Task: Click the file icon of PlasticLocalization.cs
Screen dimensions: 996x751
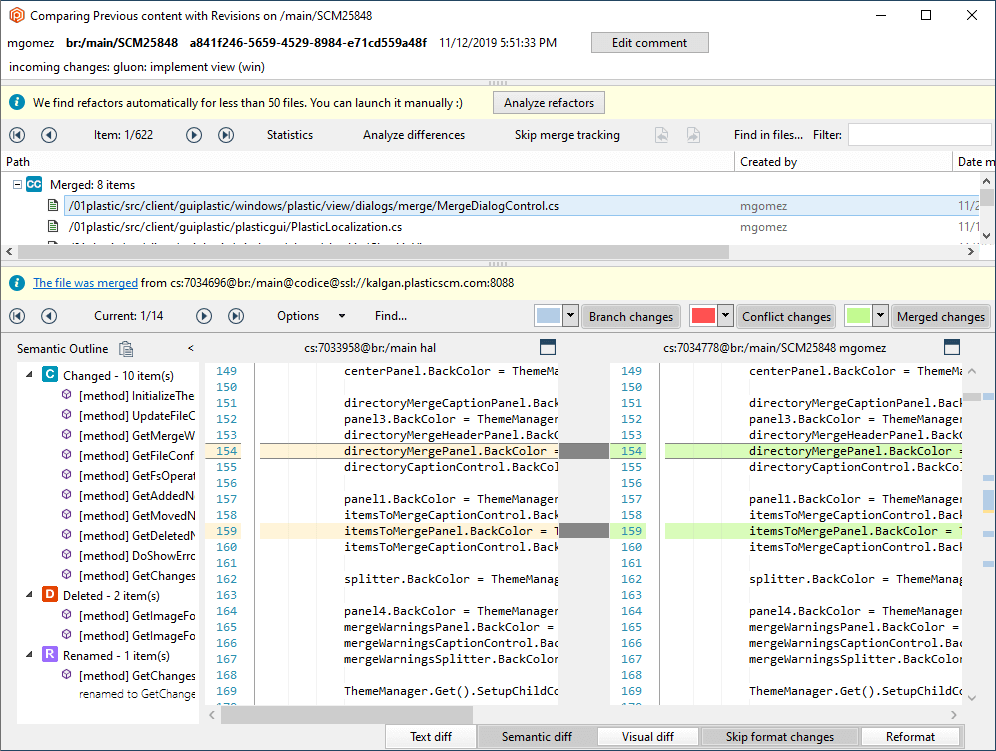Action: click(x=53, y=226)
